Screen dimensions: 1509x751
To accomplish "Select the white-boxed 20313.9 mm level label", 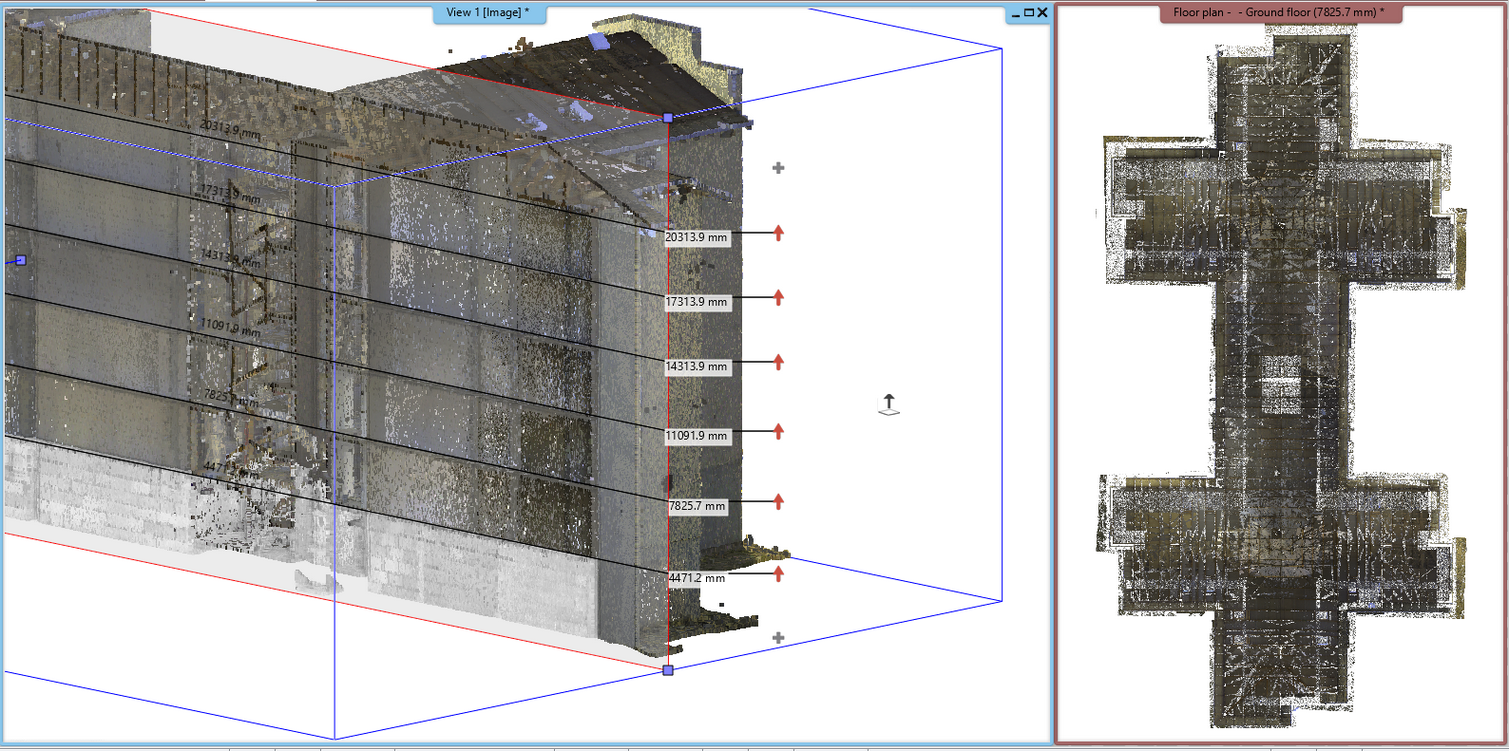I will [696, 237].
